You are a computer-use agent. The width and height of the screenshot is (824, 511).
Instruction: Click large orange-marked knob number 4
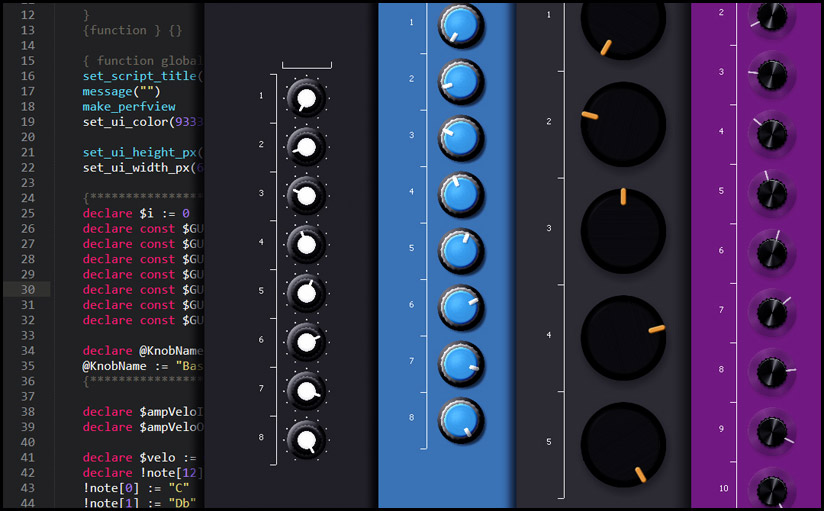(x=623, y=337)
